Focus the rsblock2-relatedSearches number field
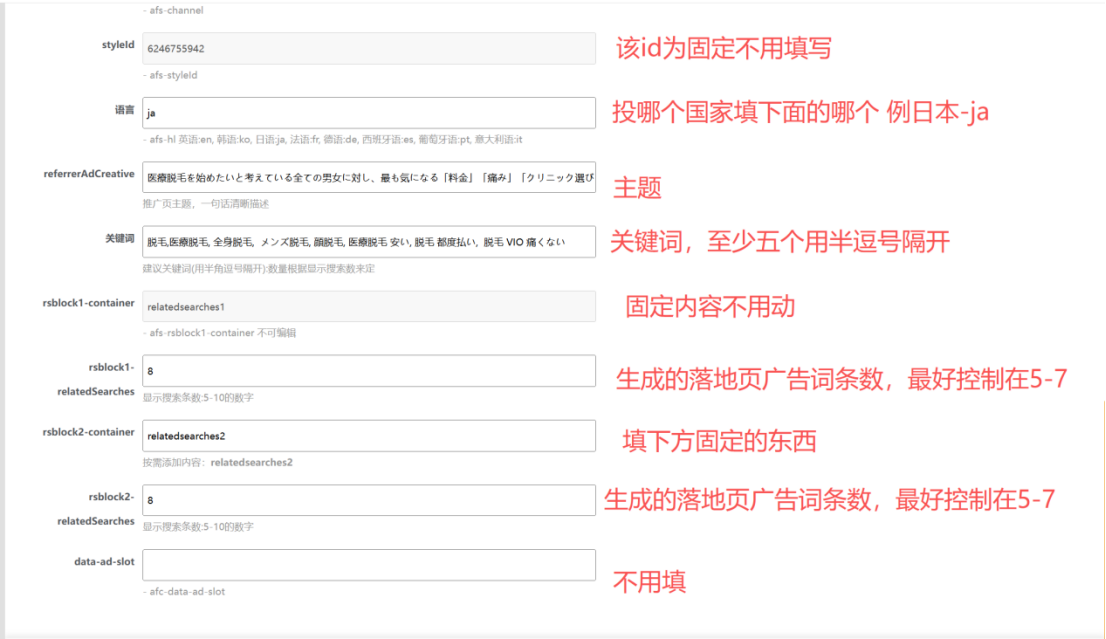Image resolution: width=1106 pixels, height=639 pixels. pyautogui.click(x=368, y=500)
